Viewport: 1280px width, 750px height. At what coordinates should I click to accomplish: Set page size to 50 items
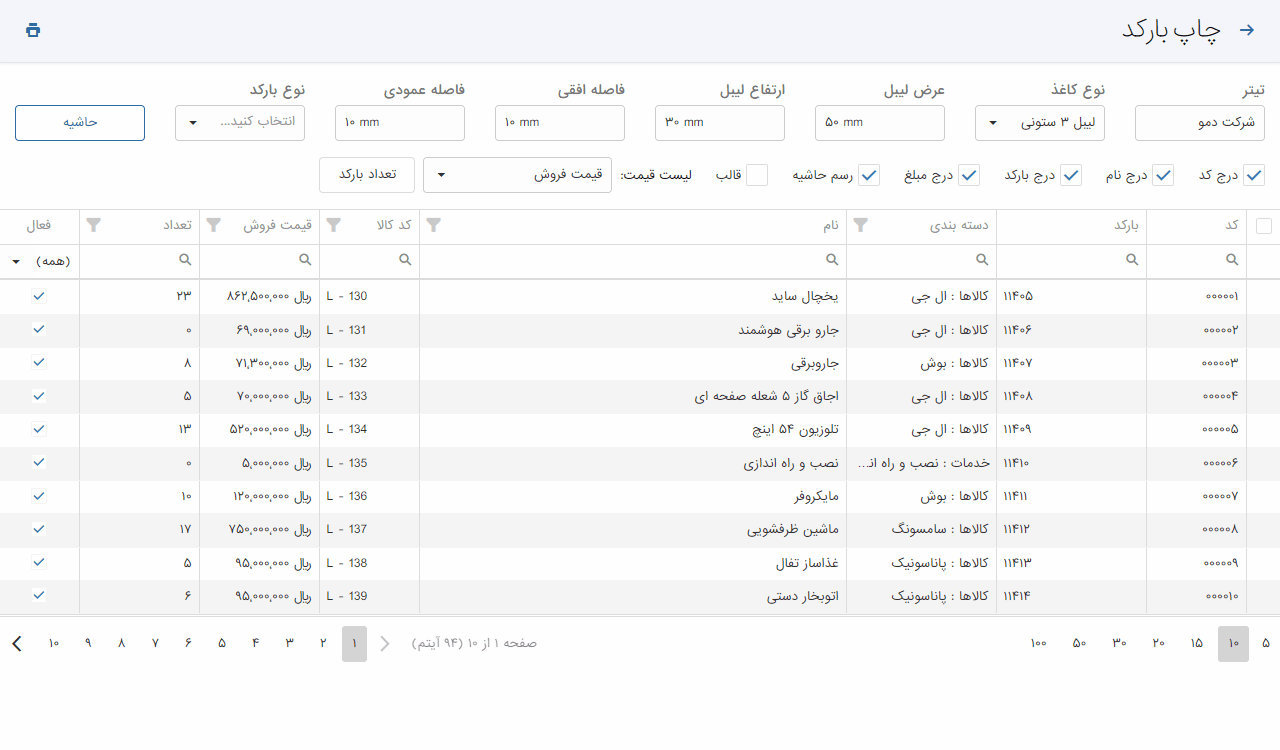click(x=1079, y=643)
